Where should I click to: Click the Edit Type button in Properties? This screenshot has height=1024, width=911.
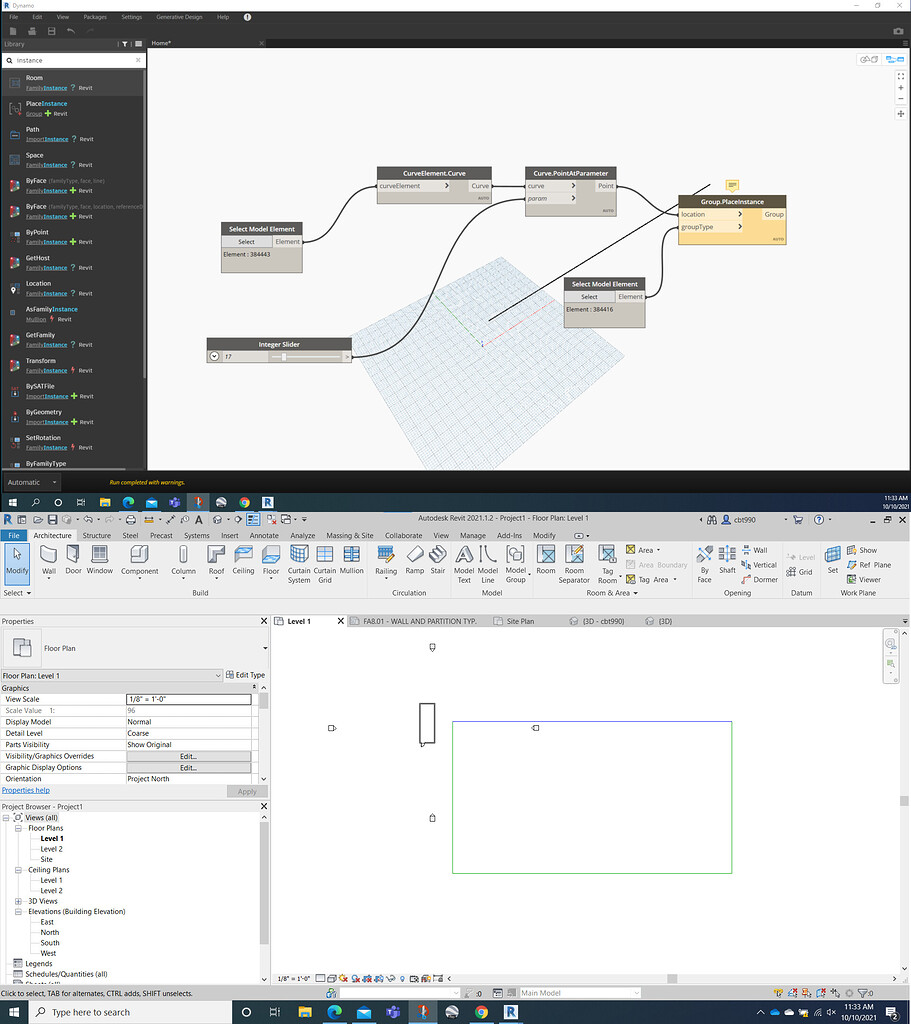[243, 675]
